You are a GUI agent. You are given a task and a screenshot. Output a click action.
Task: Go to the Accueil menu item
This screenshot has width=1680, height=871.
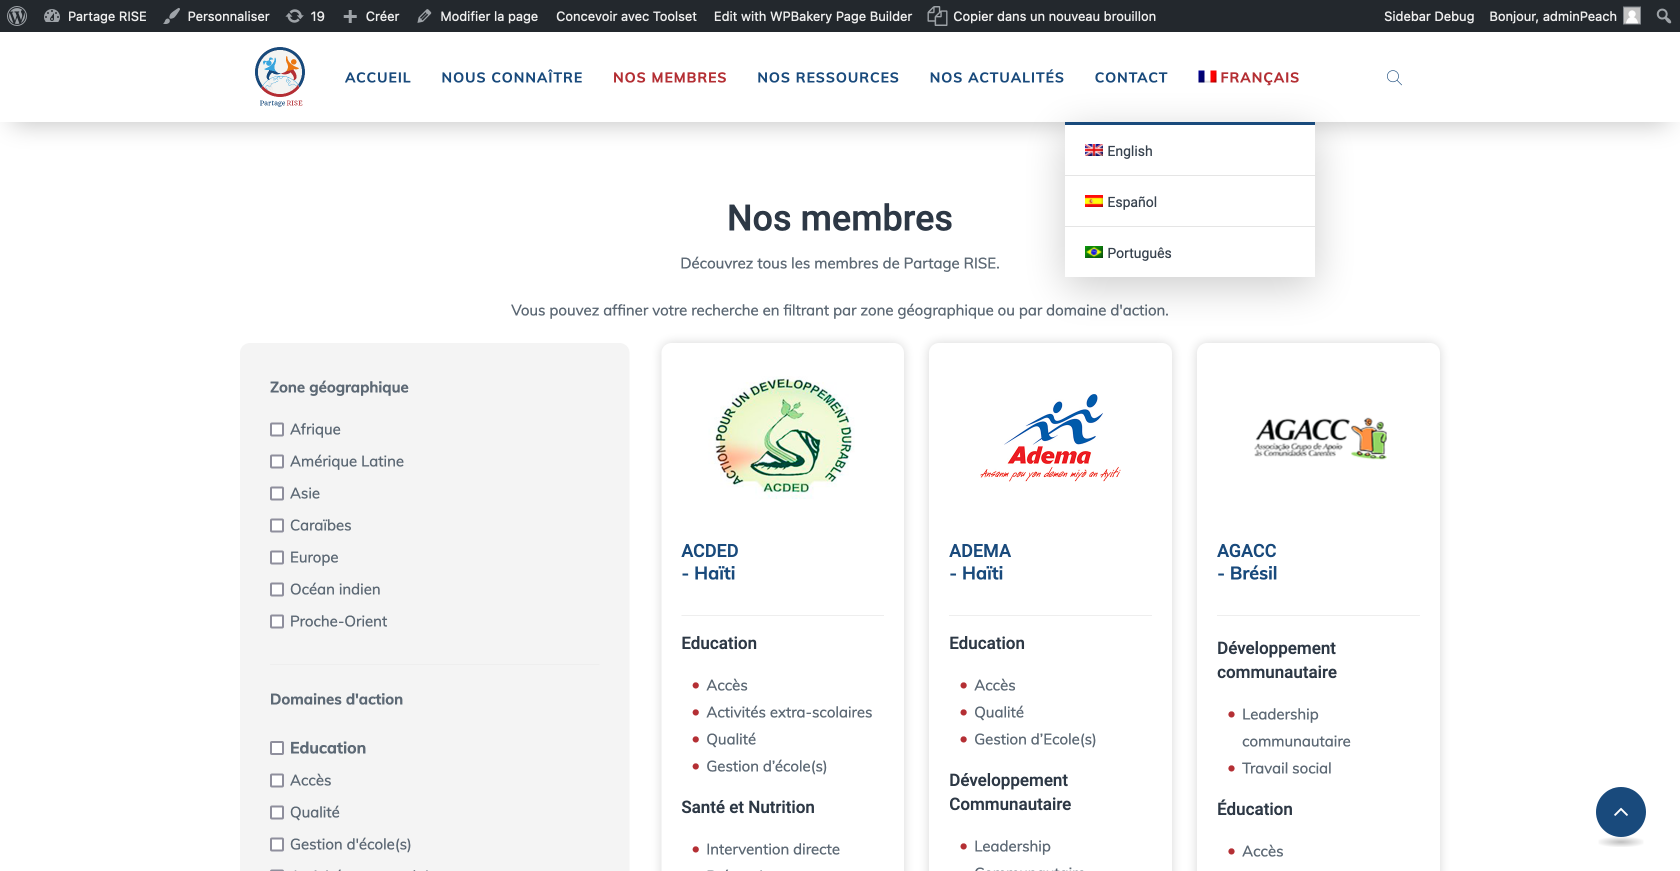click(378, 77)
